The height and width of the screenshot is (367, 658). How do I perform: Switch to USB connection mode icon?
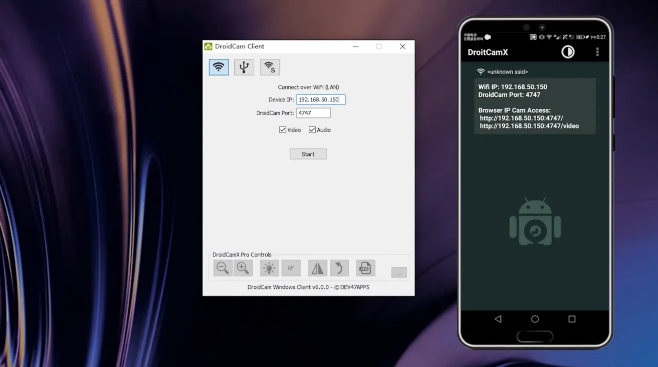click(x=244, y=67)
